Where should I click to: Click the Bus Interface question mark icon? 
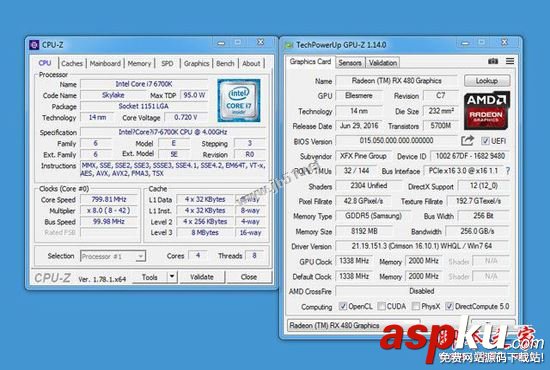pos(508,171)
